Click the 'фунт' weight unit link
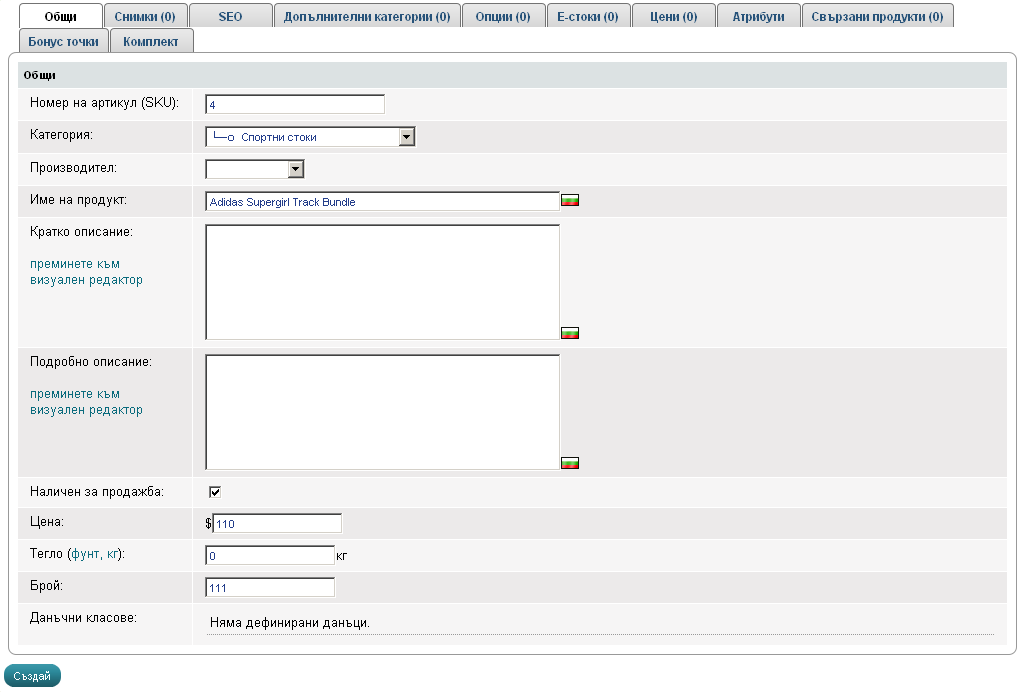The height and width of the screenshot is (692, 1023). [x=86, y=553]
